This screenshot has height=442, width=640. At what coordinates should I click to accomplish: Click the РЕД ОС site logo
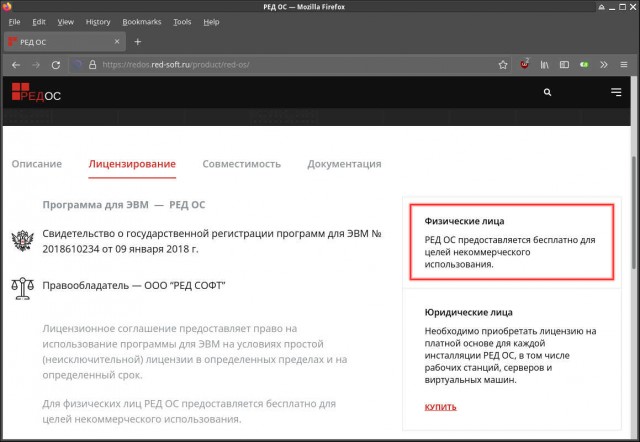36,92
